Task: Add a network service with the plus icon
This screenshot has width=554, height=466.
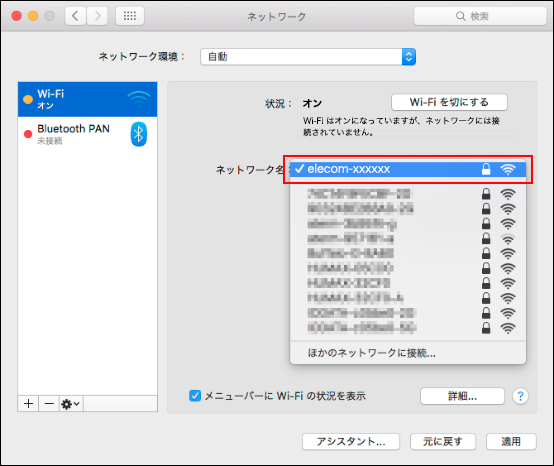Action: pyautogui.click(x=29, y=403)
